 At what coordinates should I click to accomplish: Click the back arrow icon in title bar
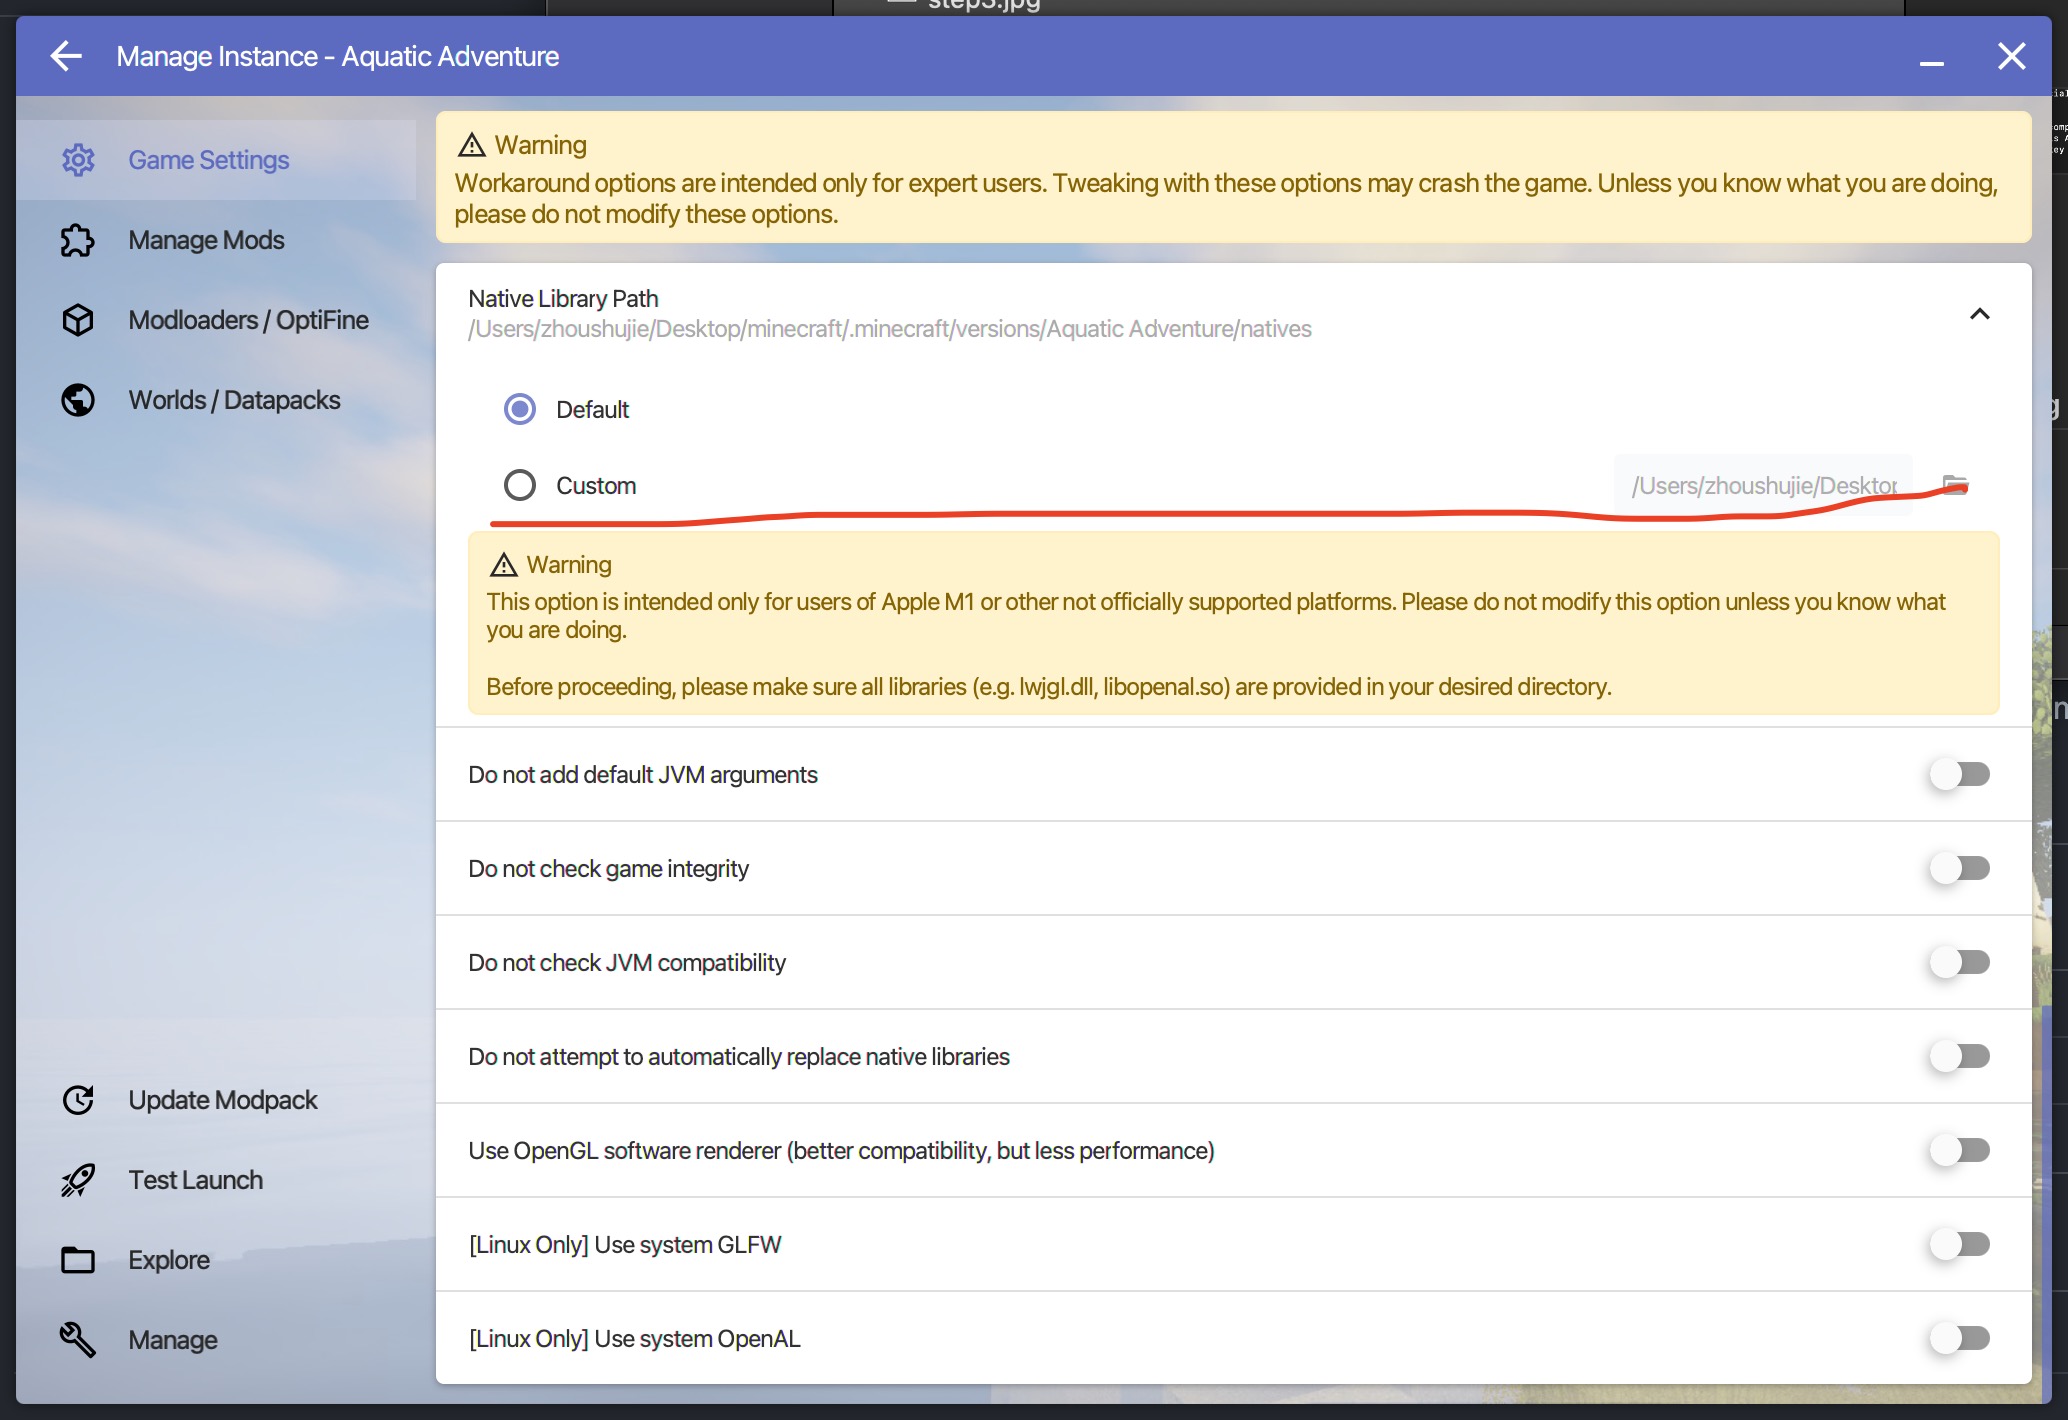(x=66, y=56)
